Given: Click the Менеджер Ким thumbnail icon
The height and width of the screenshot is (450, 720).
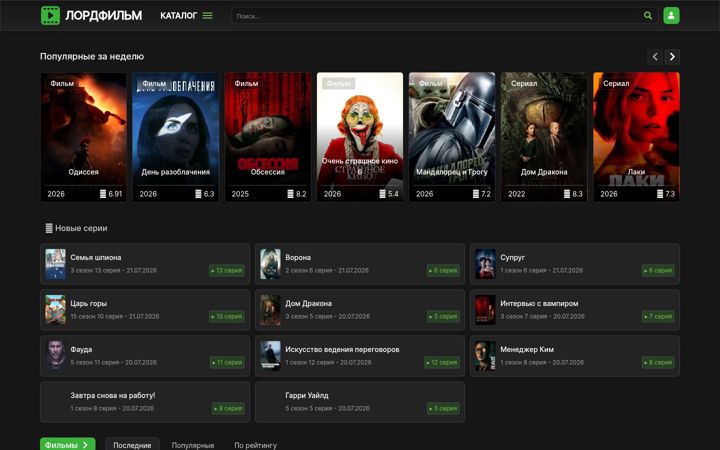Looking at the screenshot, I should pos(485,356).
